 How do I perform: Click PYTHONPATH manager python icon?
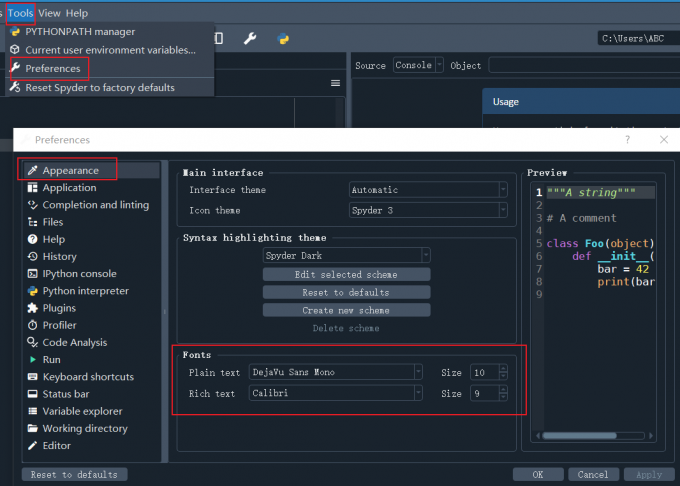pos(15,32)
